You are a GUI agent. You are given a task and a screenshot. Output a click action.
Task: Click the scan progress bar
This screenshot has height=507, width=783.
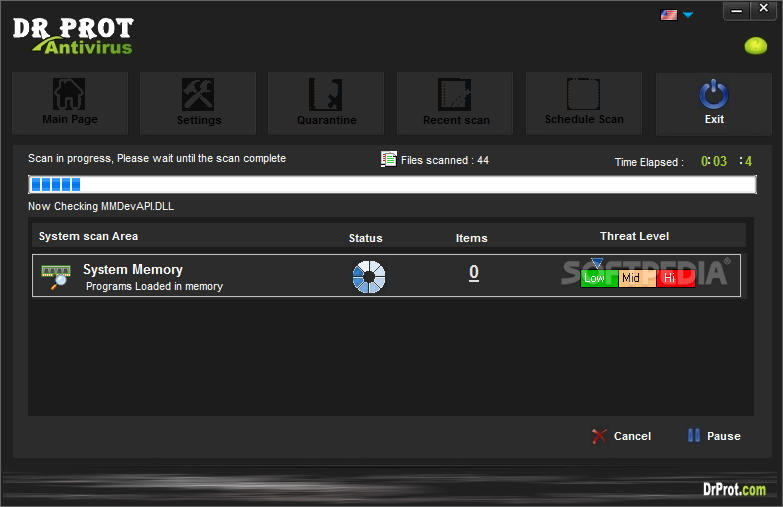click(x=392, y=184)
